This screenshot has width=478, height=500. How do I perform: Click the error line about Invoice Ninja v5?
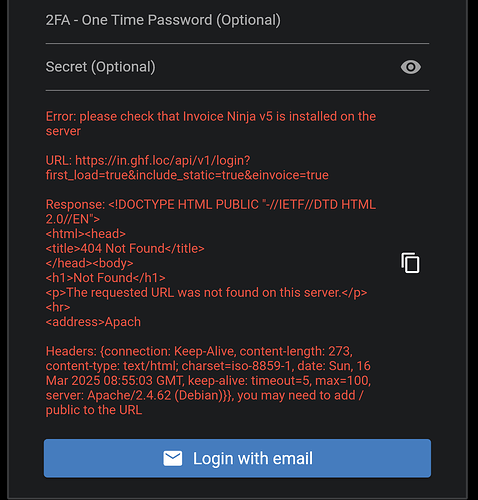pos(211,117)
